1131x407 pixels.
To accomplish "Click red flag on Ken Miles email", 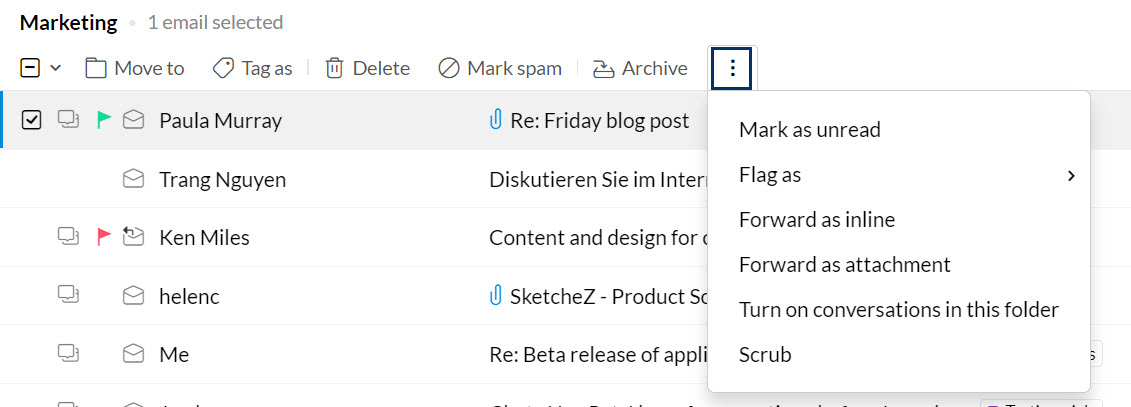I will click(103, 237).
